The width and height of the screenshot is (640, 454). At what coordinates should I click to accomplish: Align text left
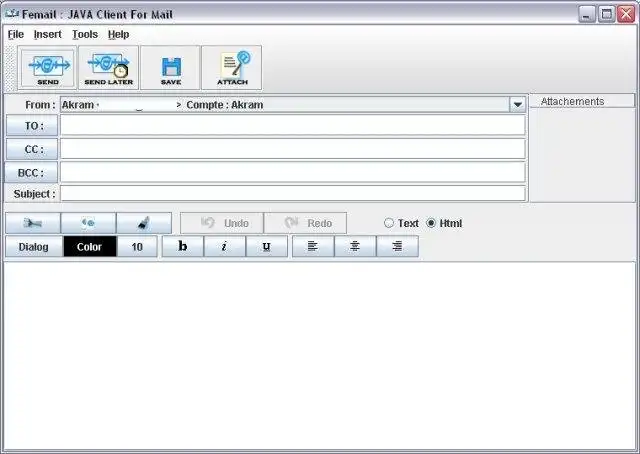pyautogui.click(x=313, y=246)
